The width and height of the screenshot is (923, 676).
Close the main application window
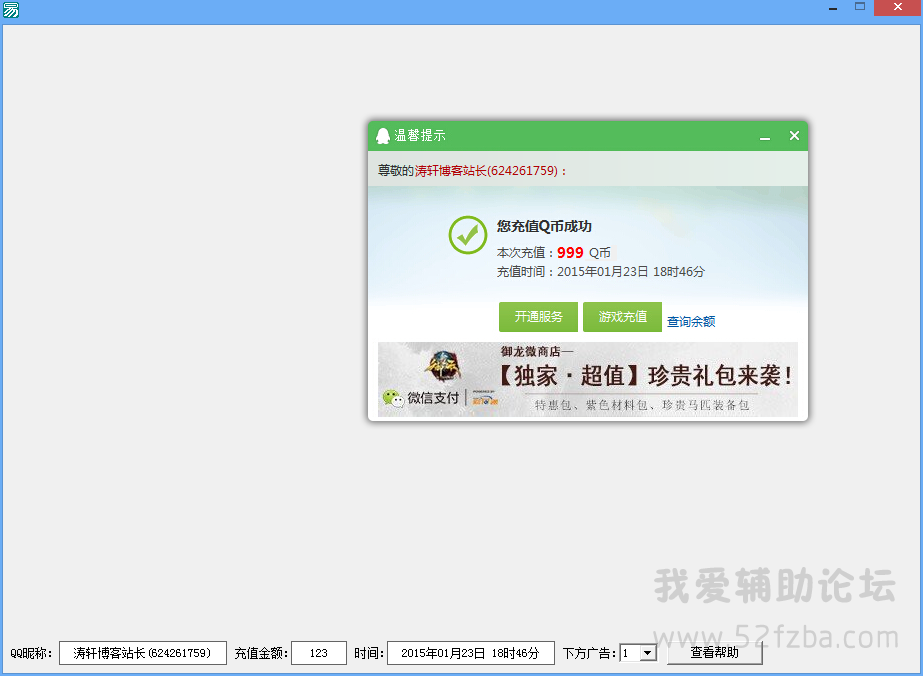click(x=898, y=7)
